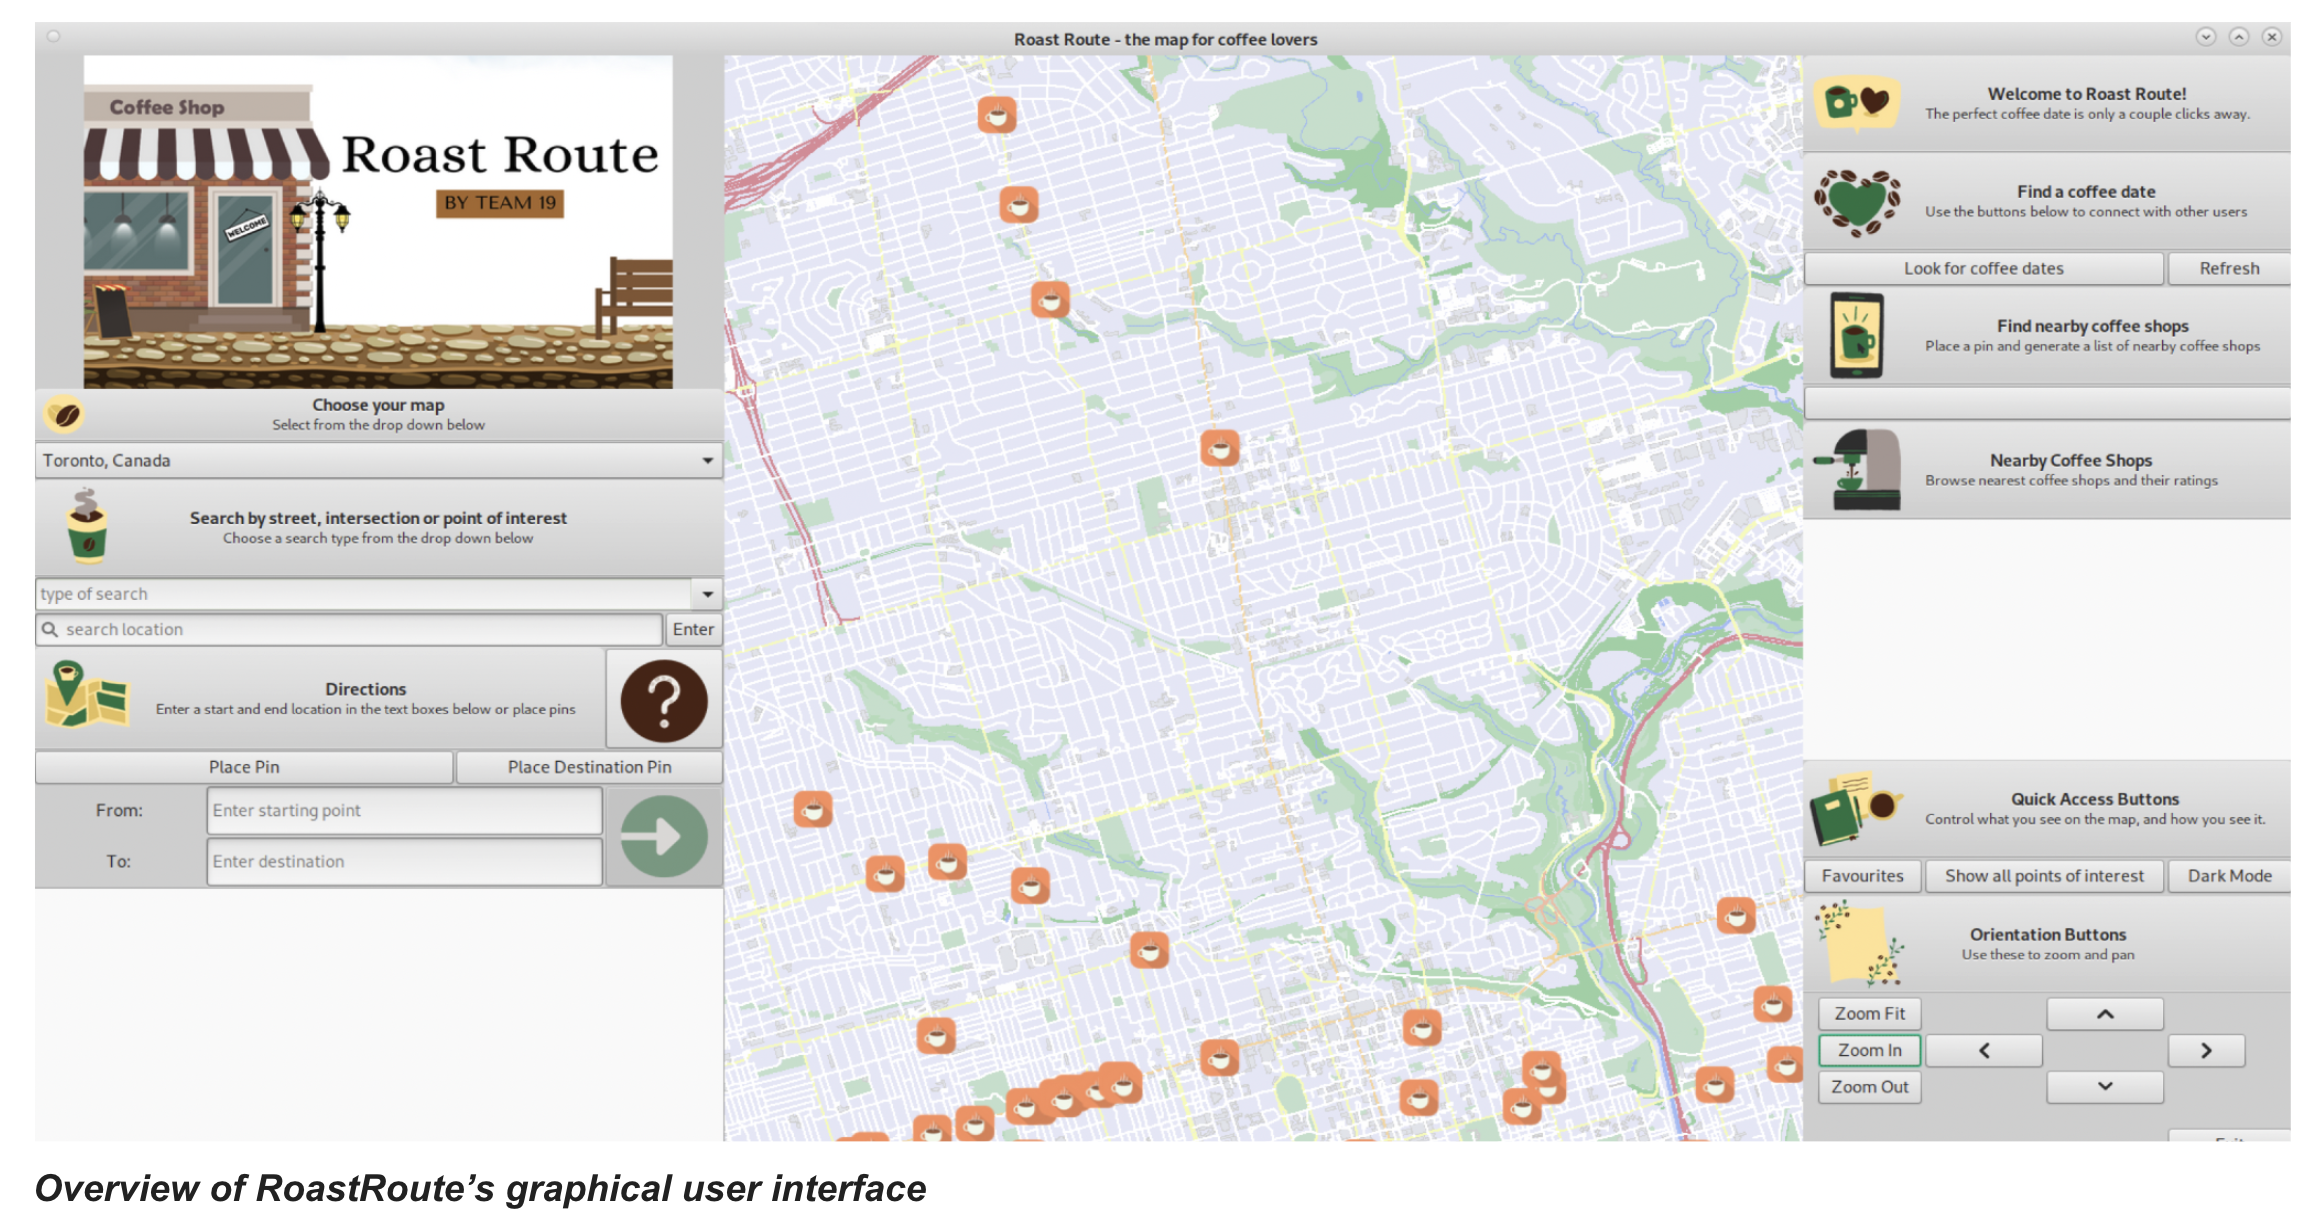Click the Place Destination Pin button
This screenshot has height=1229, width=2319.
pos(588,767)
